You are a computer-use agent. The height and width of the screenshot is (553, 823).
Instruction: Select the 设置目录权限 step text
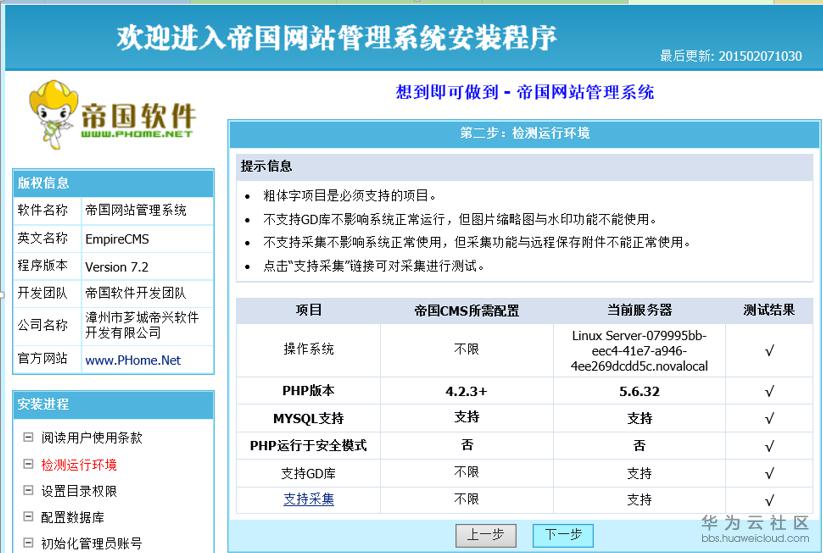pyautogui.click(x=79, y=491)
